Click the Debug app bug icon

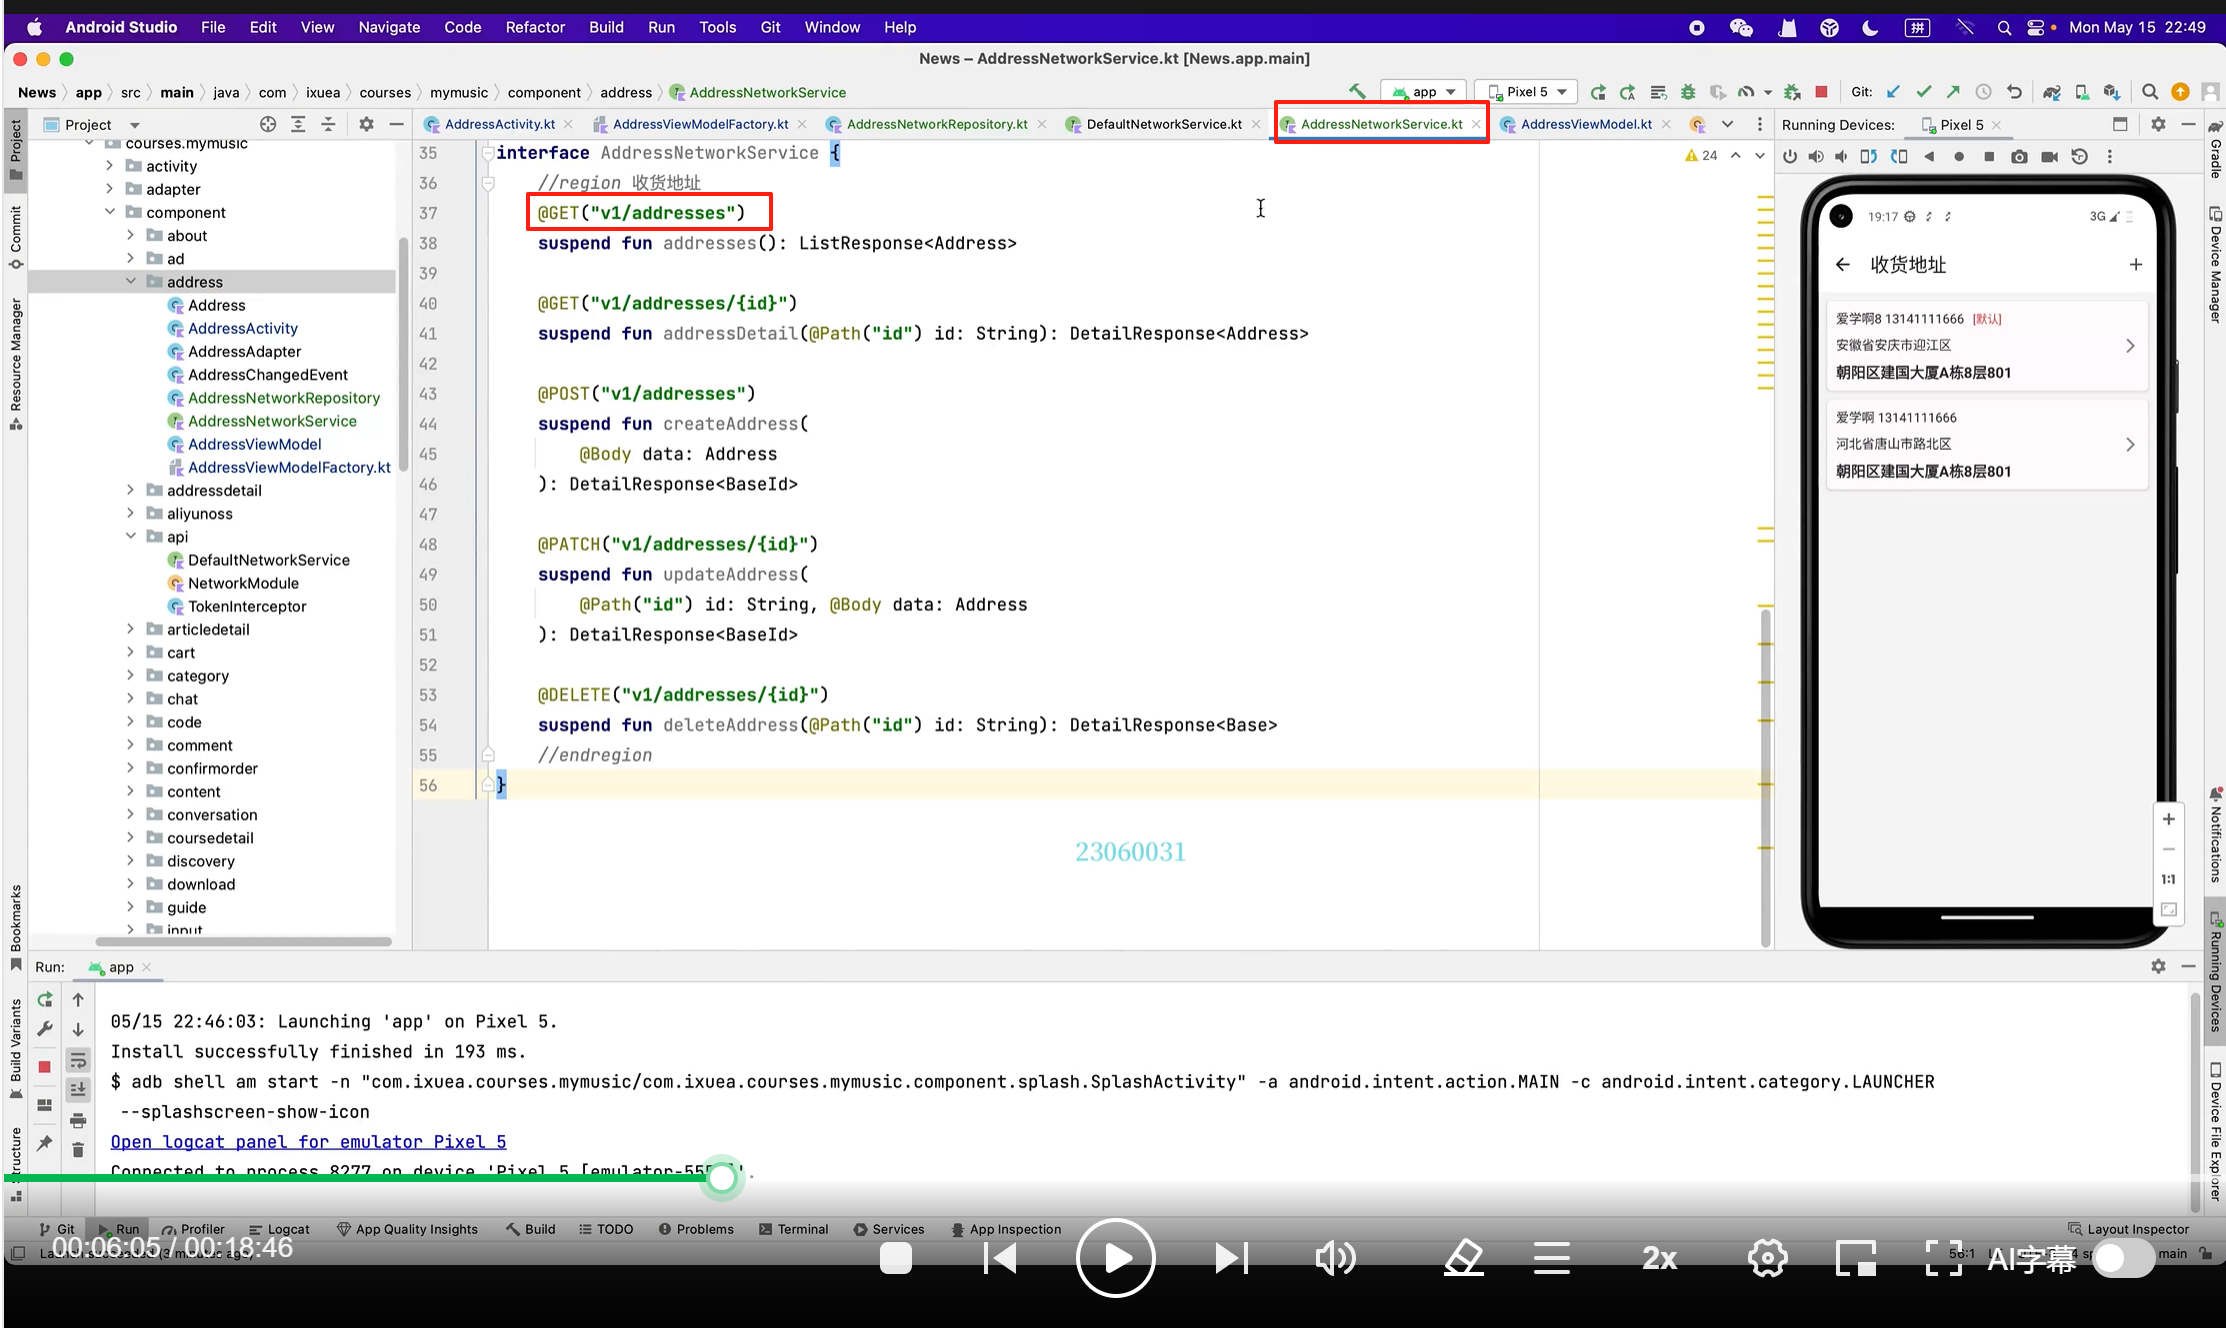1688,92
